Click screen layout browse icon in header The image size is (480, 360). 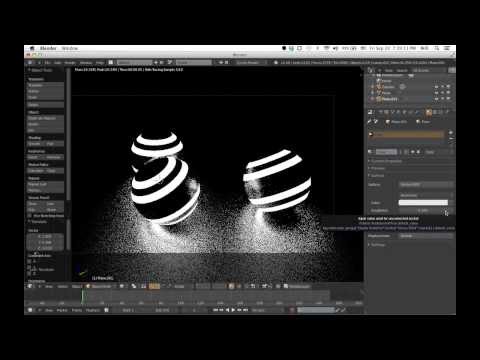click(x=111, y=62)
